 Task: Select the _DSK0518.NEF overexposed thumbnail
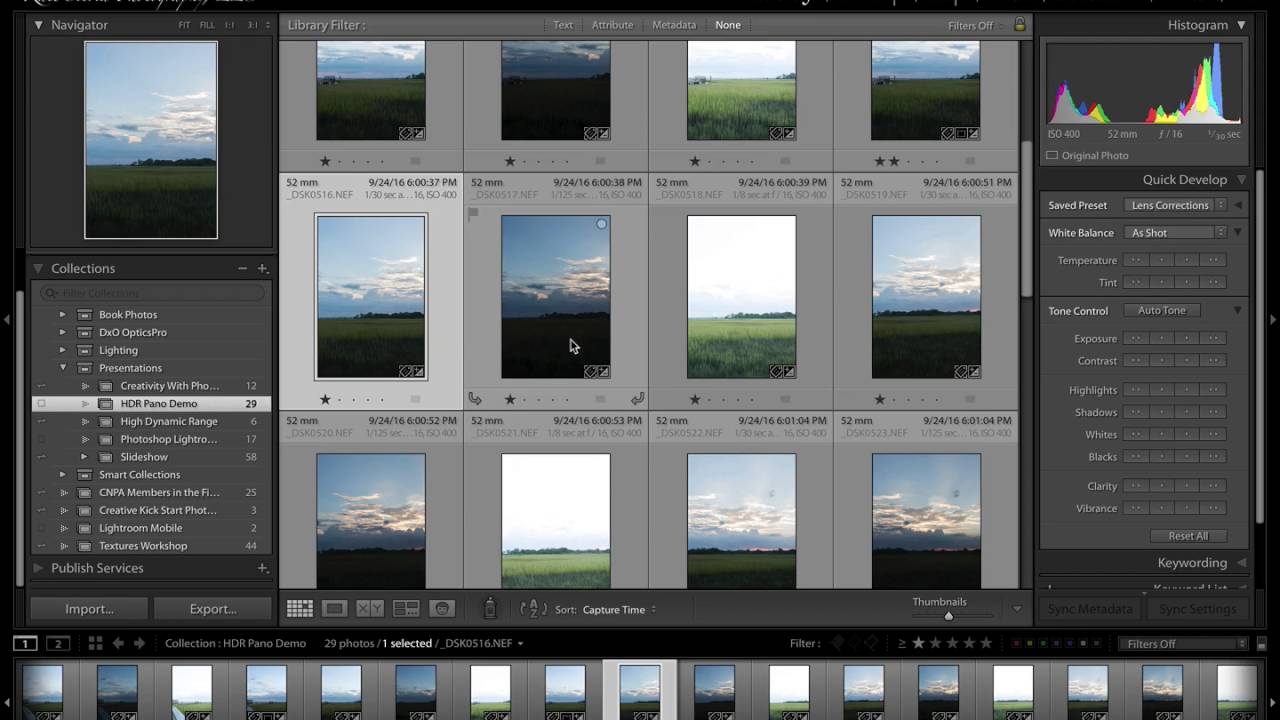point(741,297)
